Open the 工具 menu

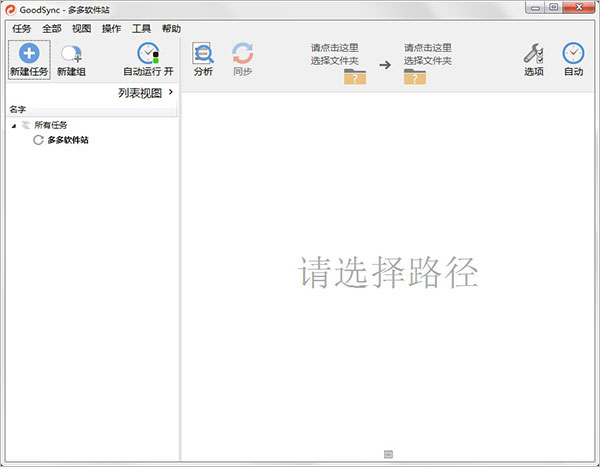click(x=141, y=29)
